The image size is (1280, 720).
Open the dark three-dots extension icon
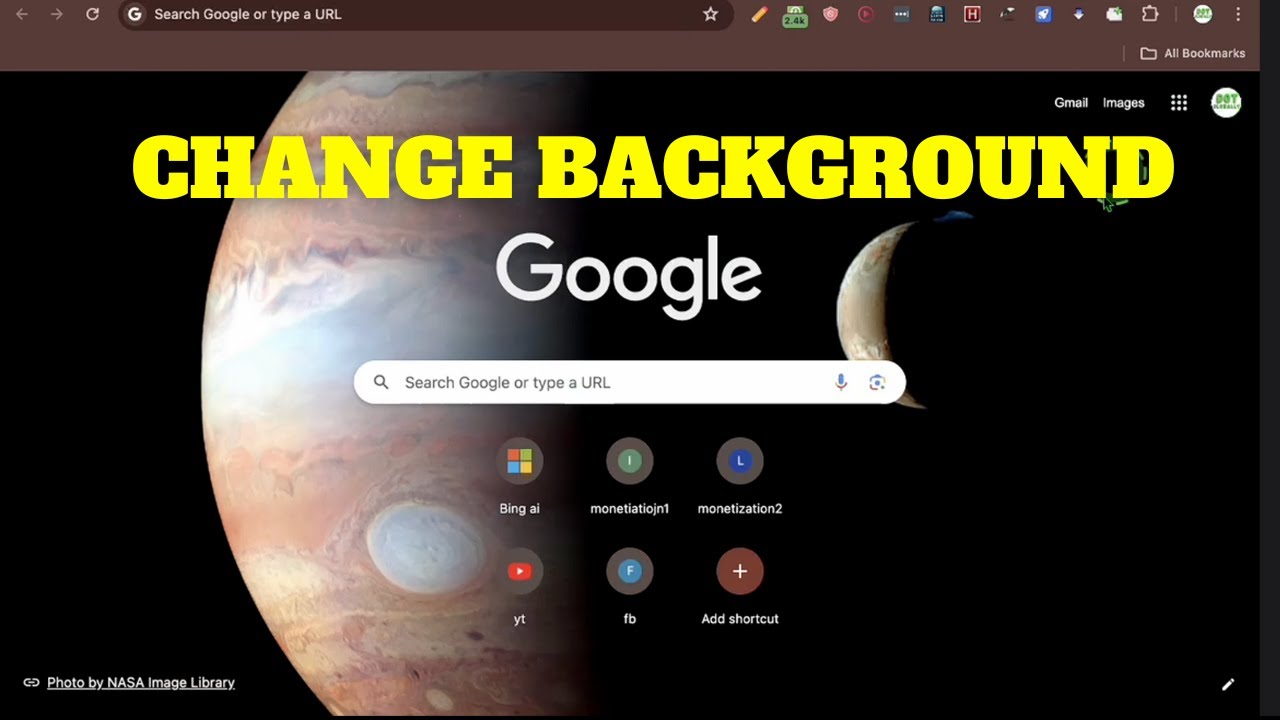click(902, 14)
